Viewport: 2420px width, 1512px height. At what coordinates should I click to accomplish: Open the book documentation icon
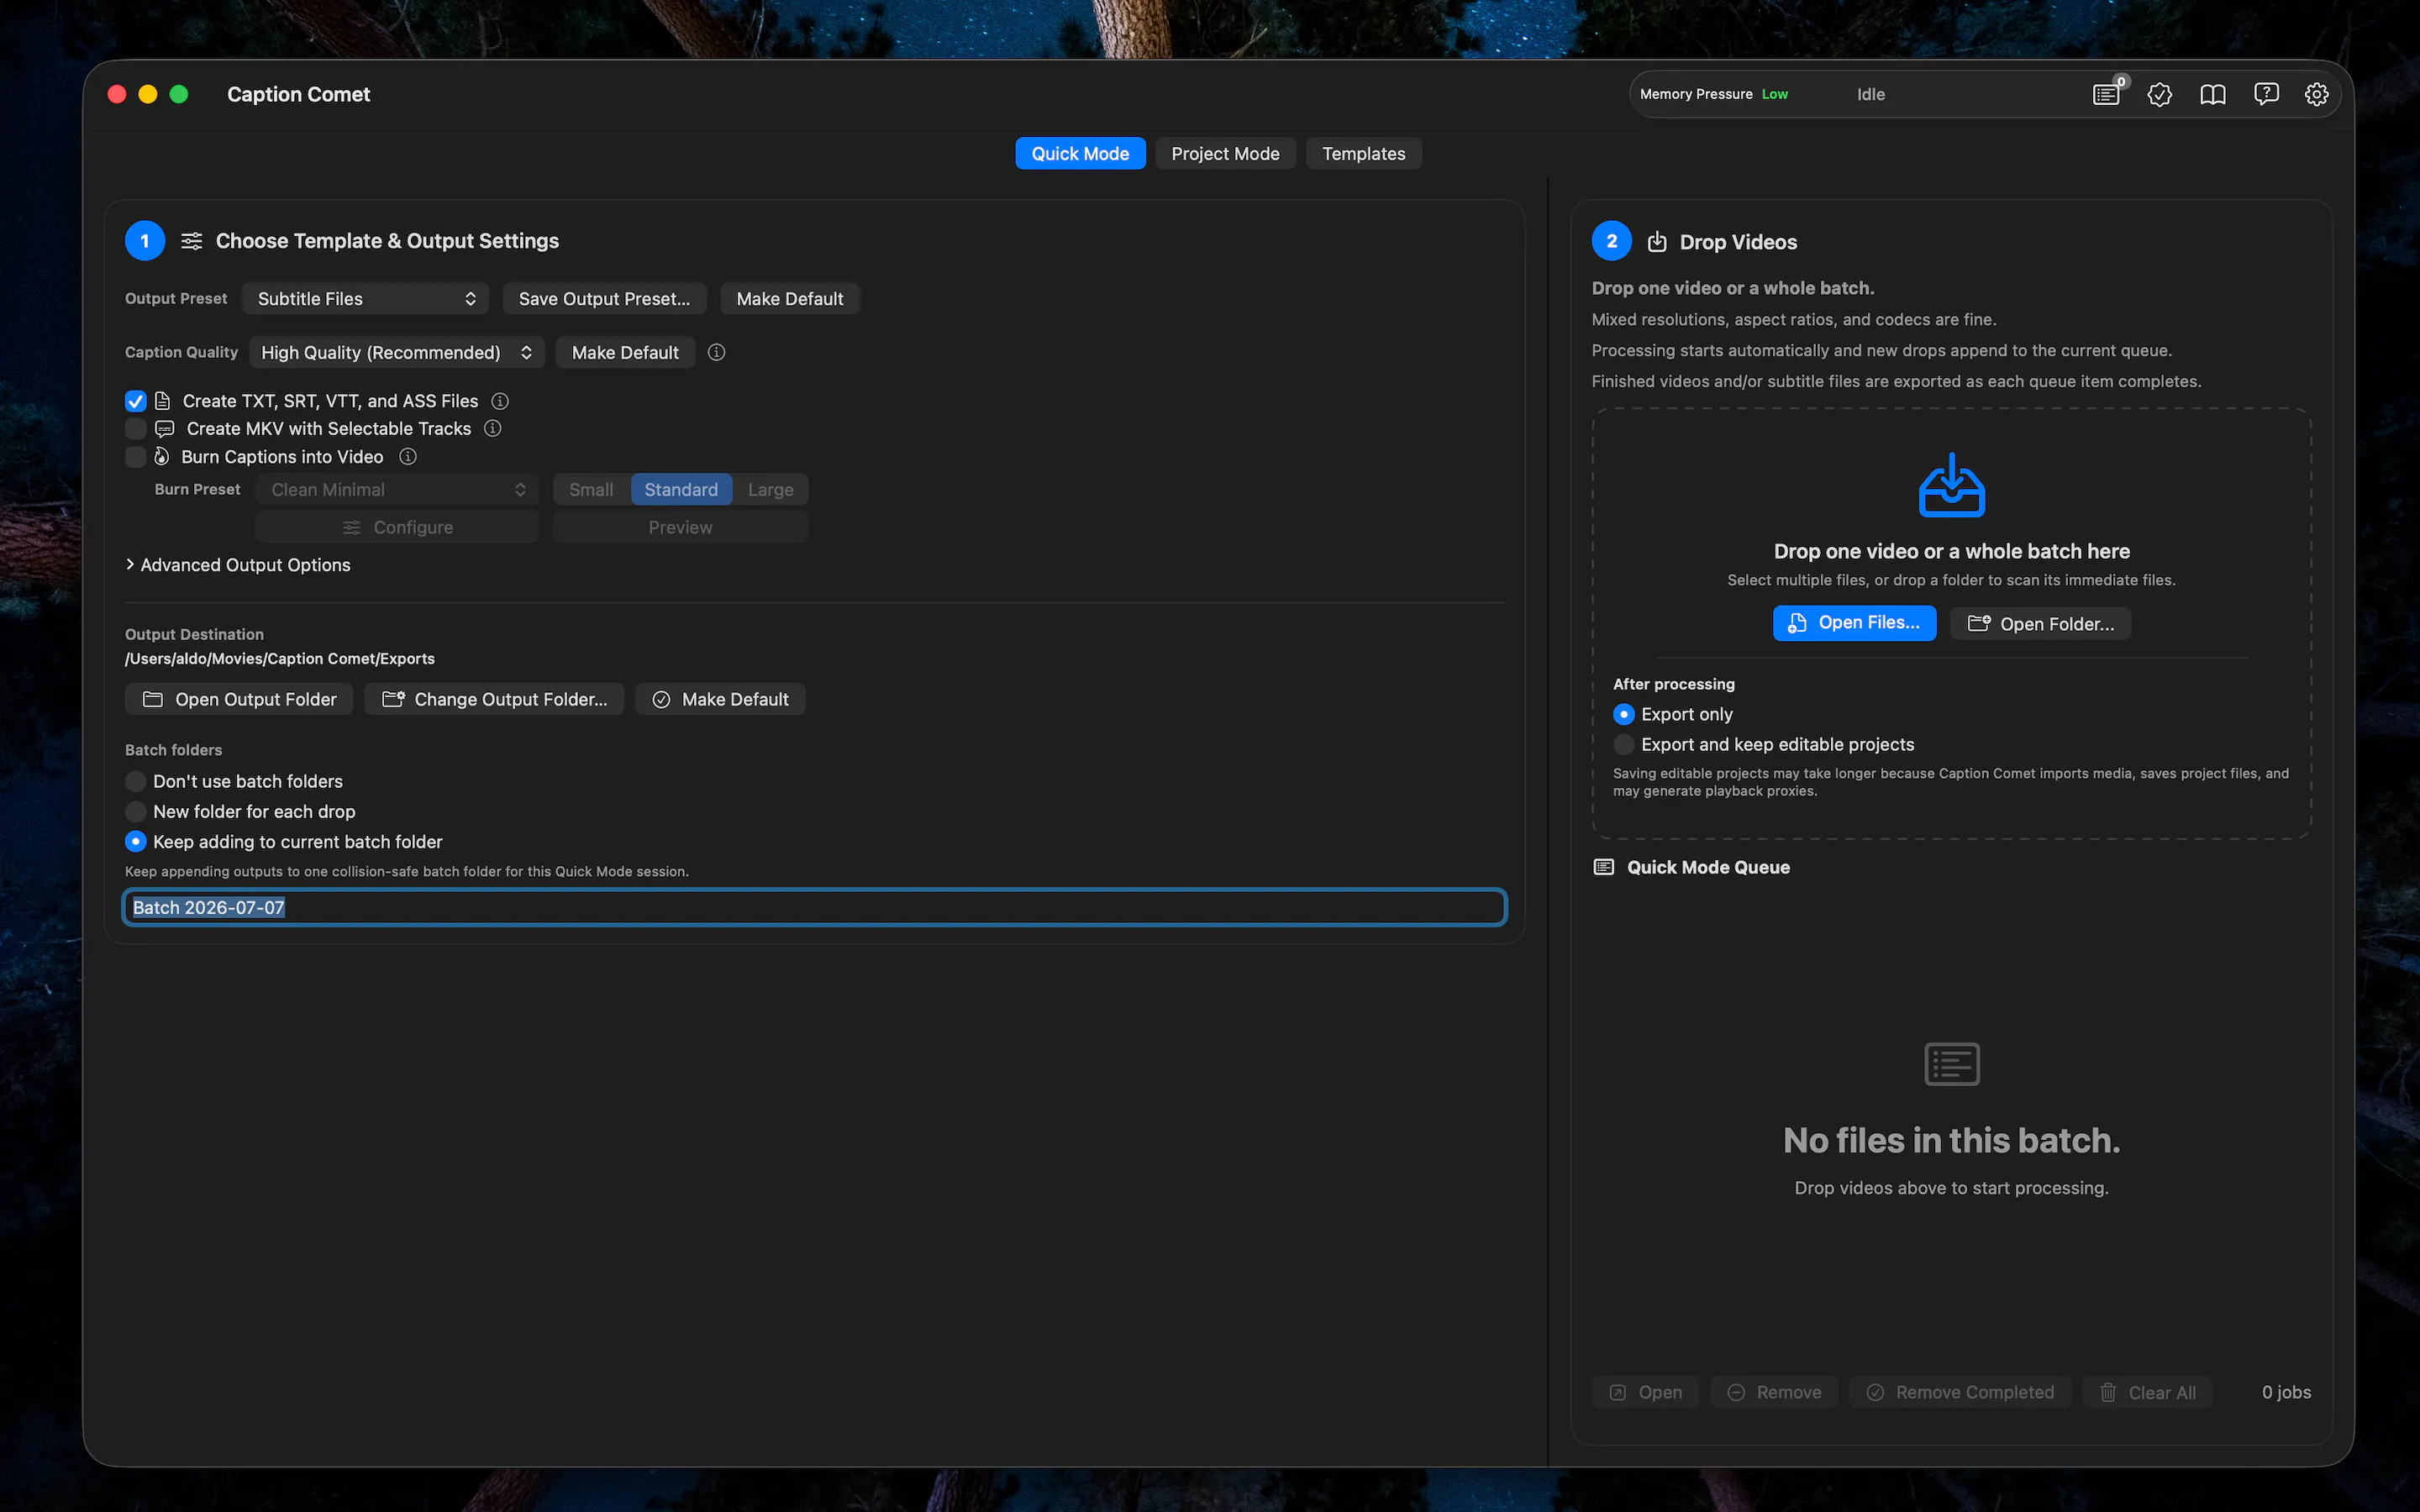pos(2212,94)
